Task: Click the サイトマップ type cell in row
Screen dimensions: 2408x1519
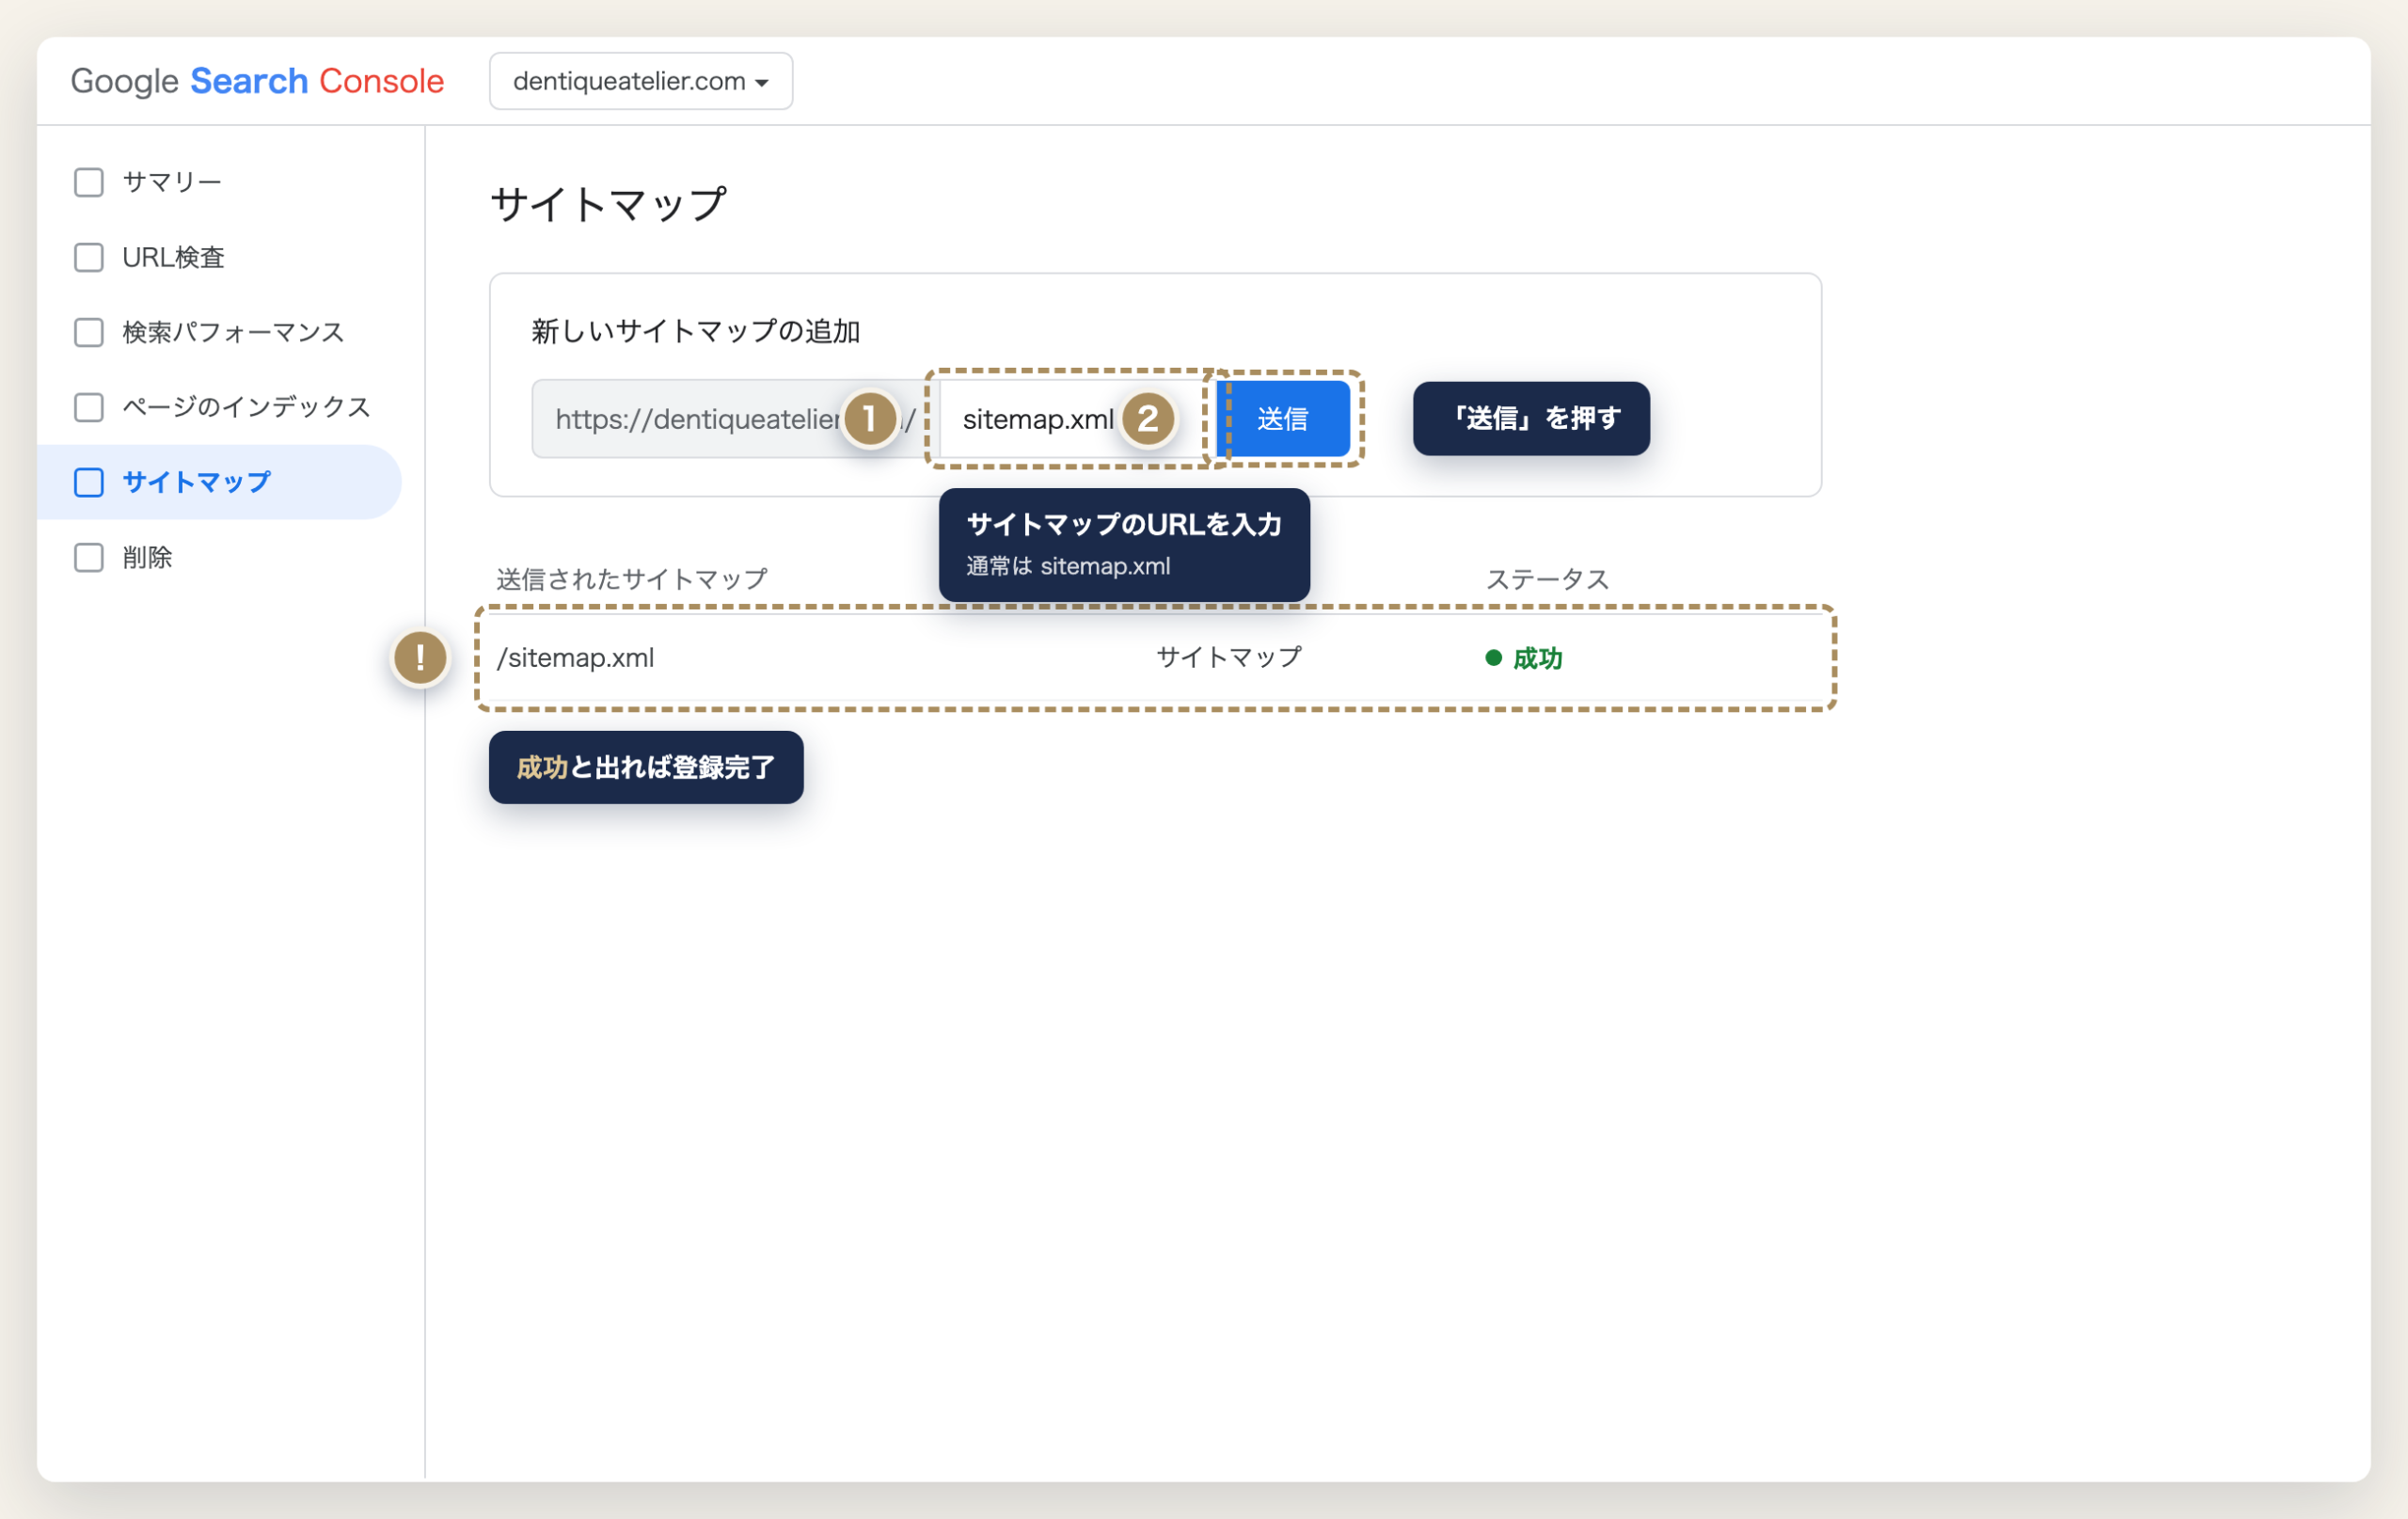Action: (x=1229, y=657)
